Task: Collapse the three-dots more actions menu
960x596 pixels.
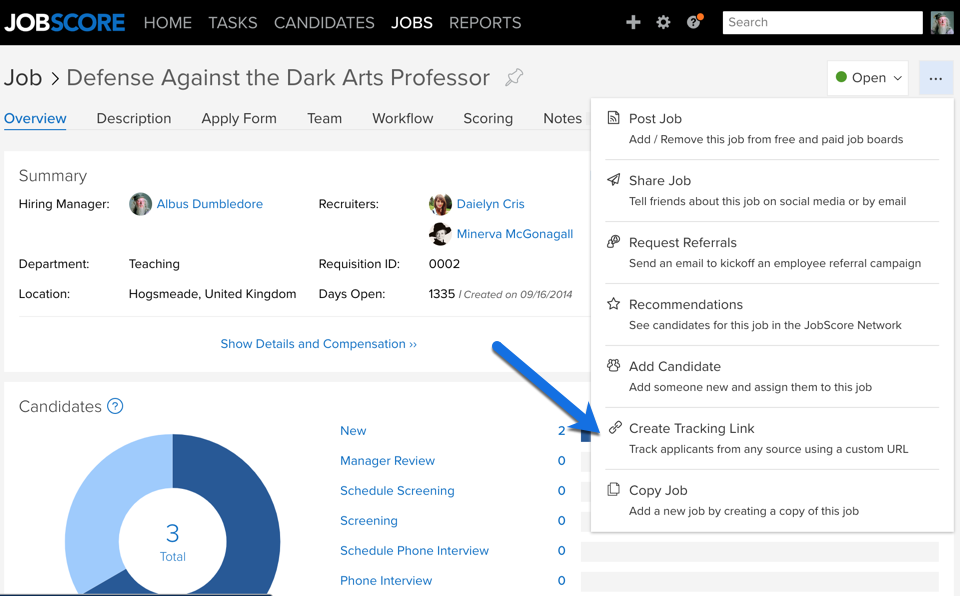Action: (936, 78)
